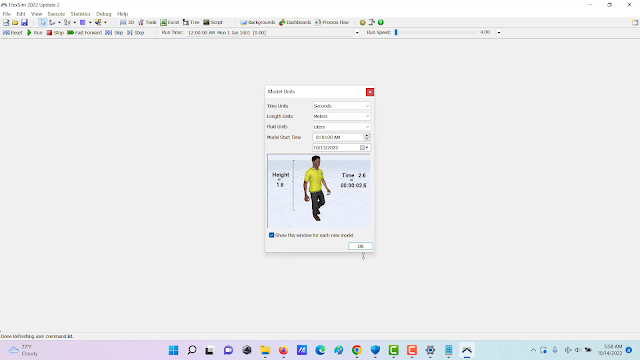Click the Model Start Time spinner arrows

367,137
